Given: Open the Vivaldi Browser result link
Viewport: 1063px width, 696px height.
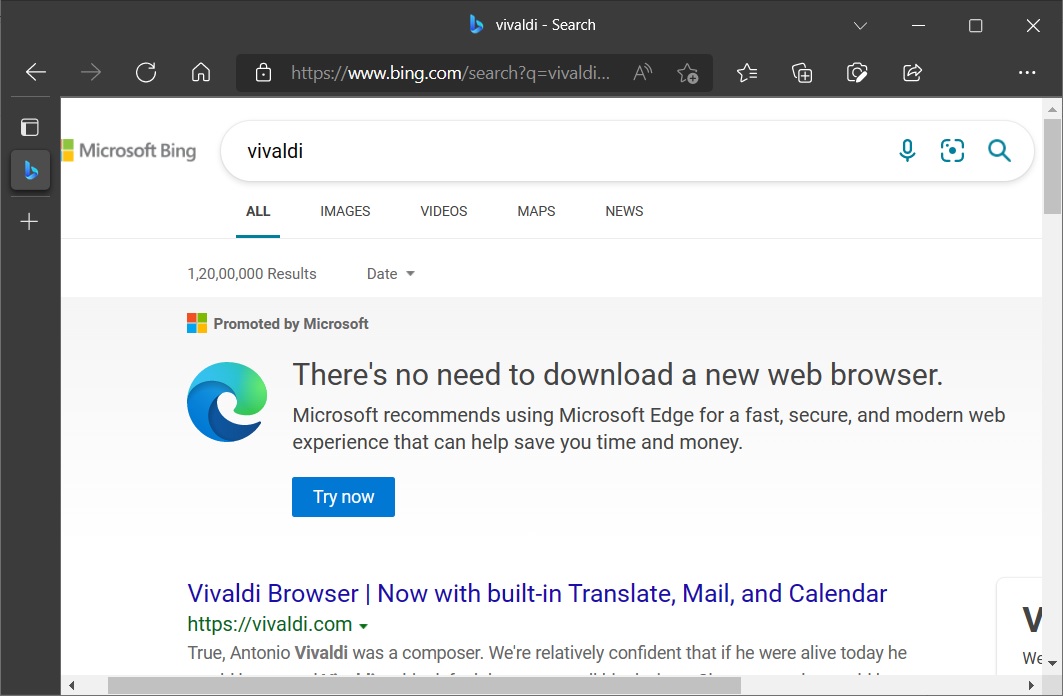Looking at the screenshot, I should pos(536,593).
